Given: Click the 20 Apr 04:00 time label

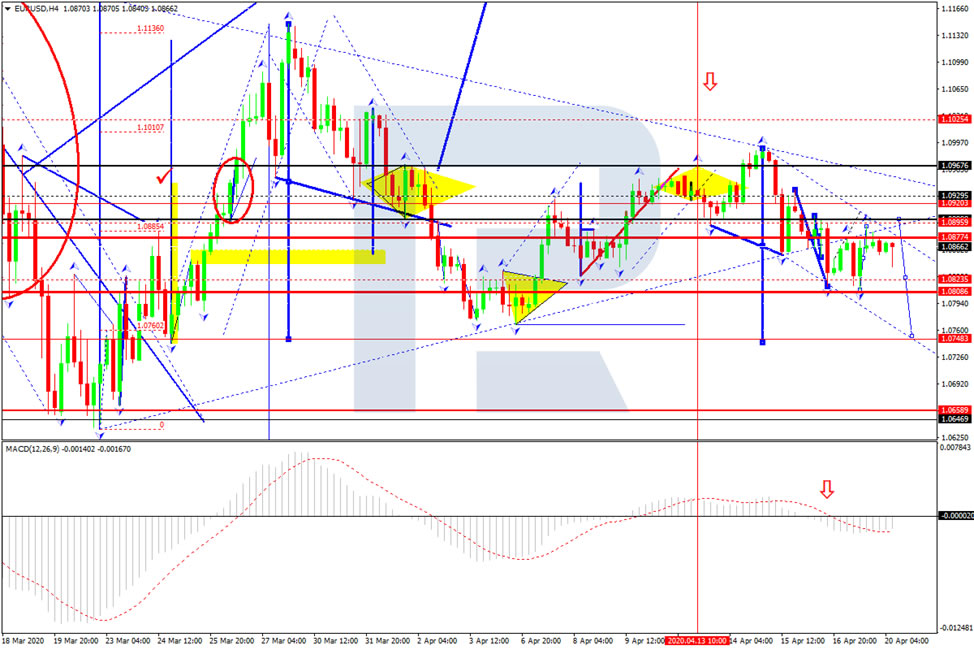Looking at the screenshot, I should [x=907, y=641].
